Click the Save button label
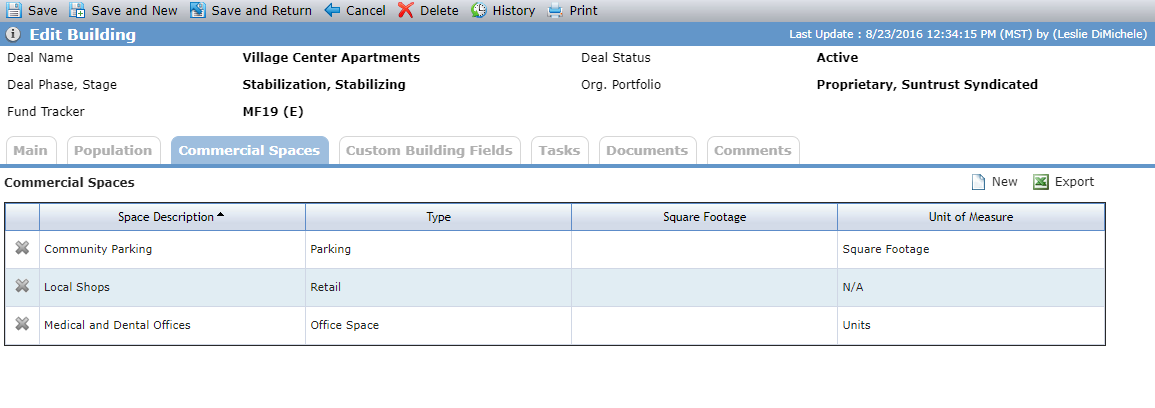 pyautogui.click(x=43, y=10)
